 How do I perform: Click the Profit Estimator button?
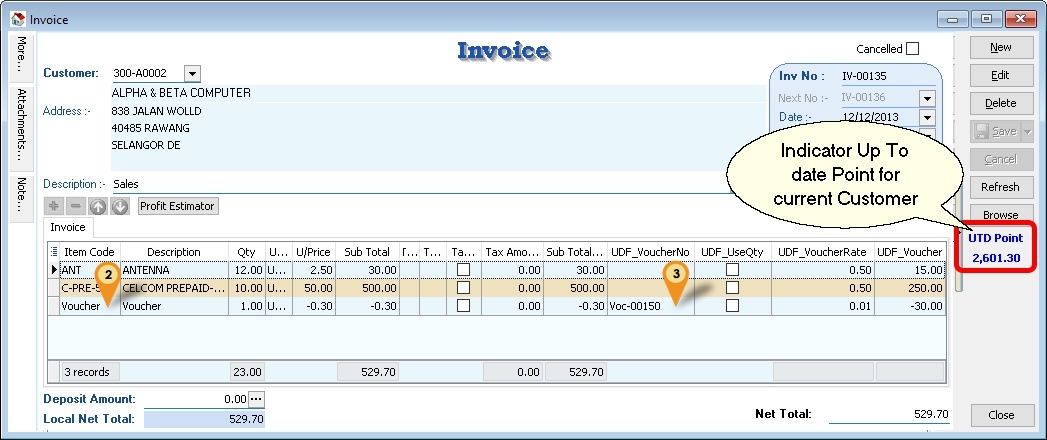[177, 206]
